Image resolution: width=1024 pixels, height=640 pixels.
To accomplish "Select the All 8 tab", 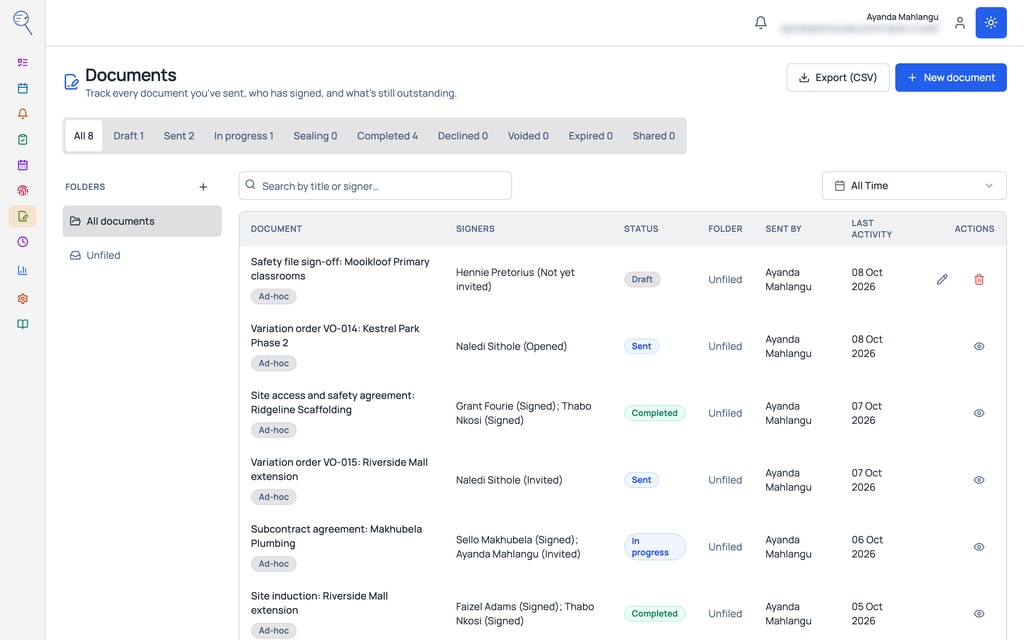I will pos(84,136).
